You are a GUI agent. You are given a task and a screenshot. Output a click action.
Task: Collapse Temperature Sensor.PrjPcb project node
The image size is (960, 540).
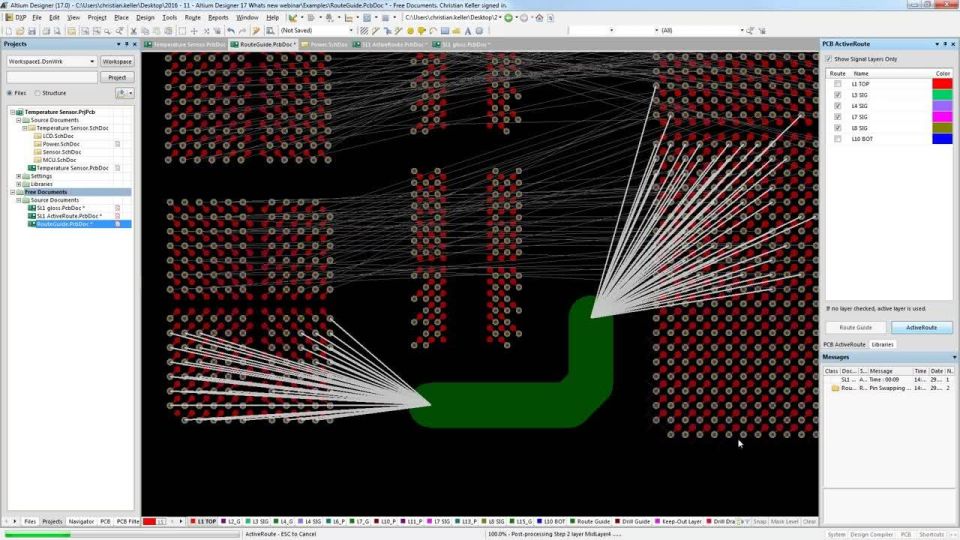tap(12, 112)
